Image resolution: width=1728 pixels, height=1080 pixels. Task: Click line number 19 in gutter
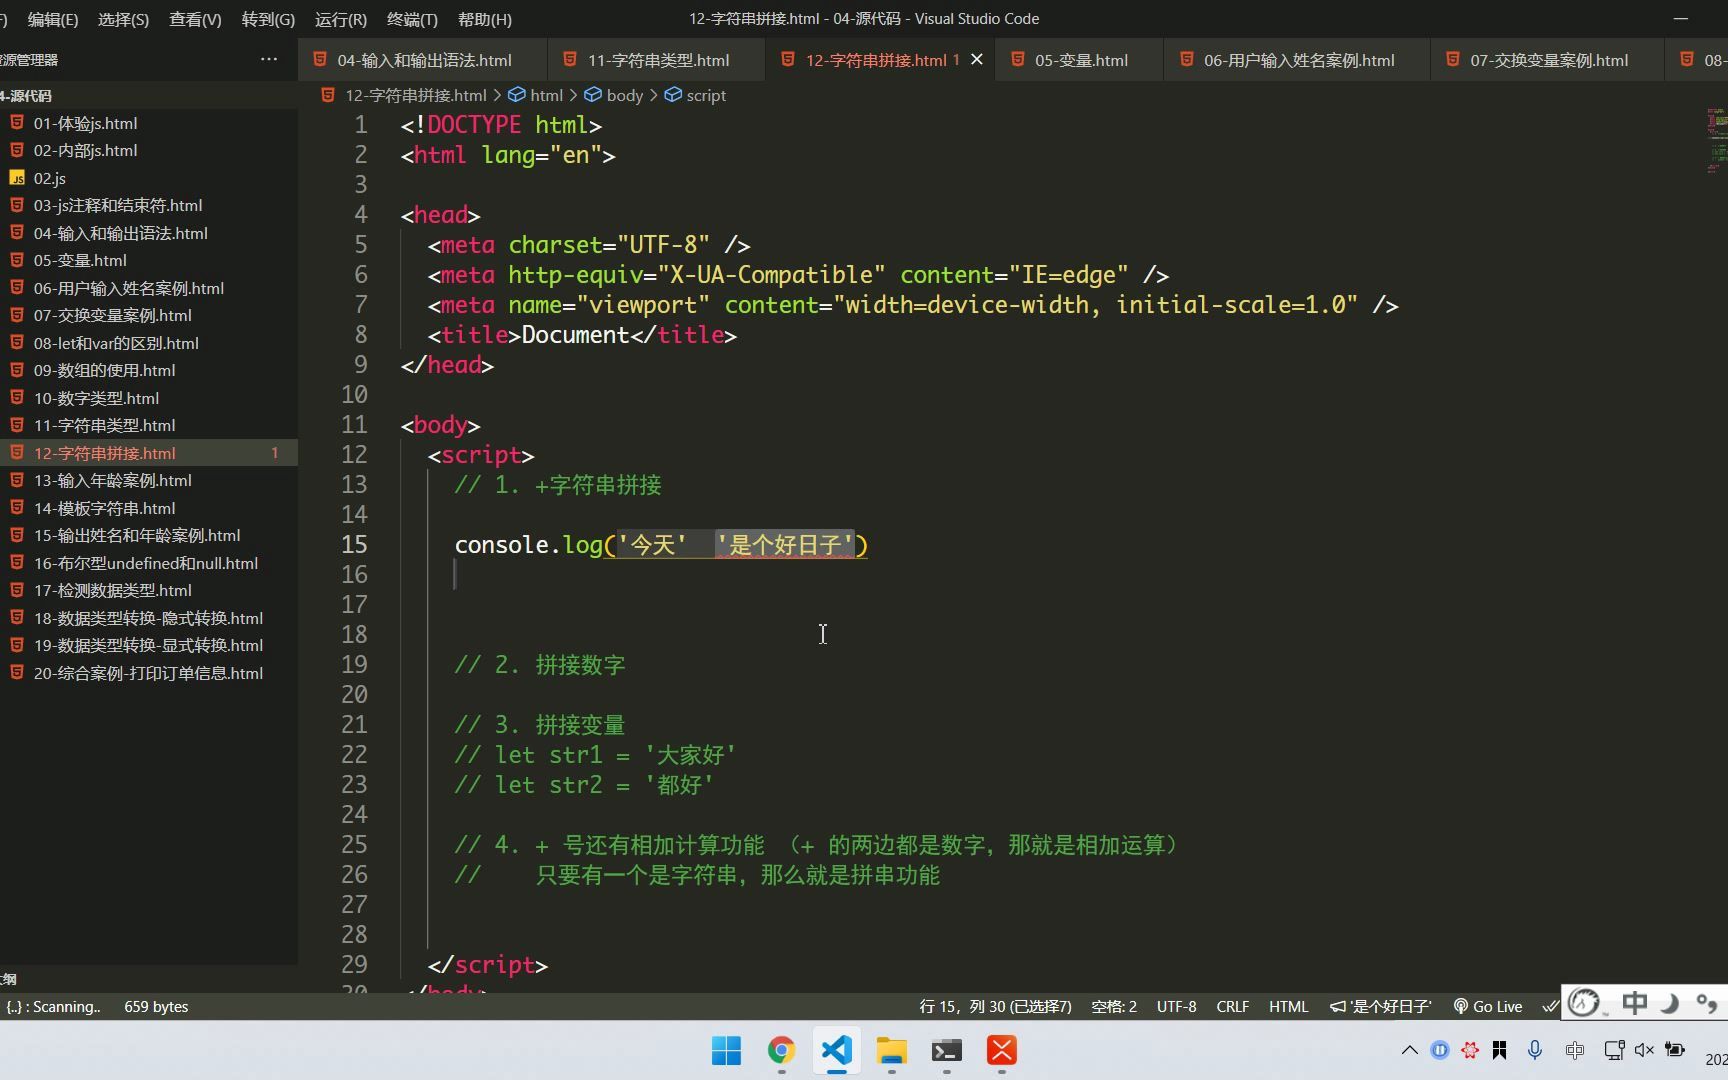click(354, 665)
